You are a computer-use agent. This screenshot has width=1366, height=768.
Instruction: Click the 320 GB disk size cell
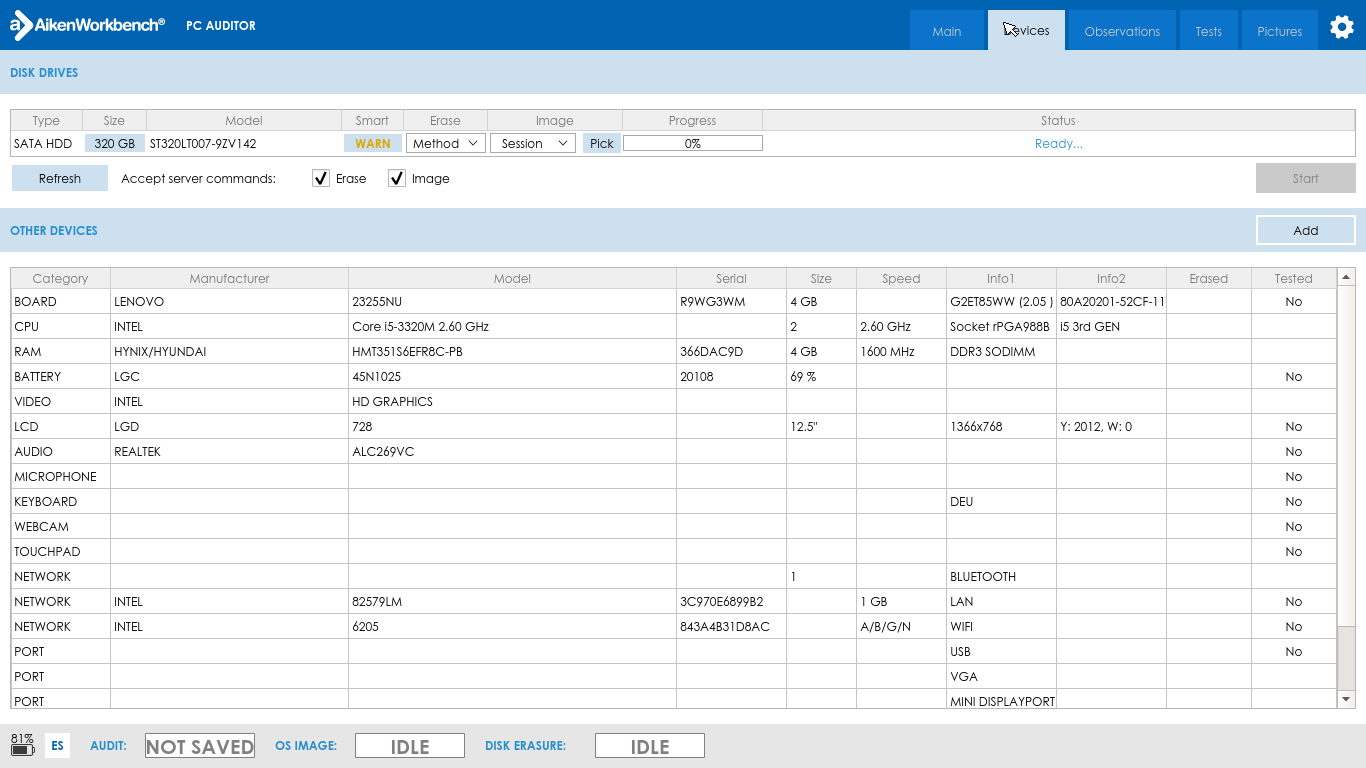point(115,143)
